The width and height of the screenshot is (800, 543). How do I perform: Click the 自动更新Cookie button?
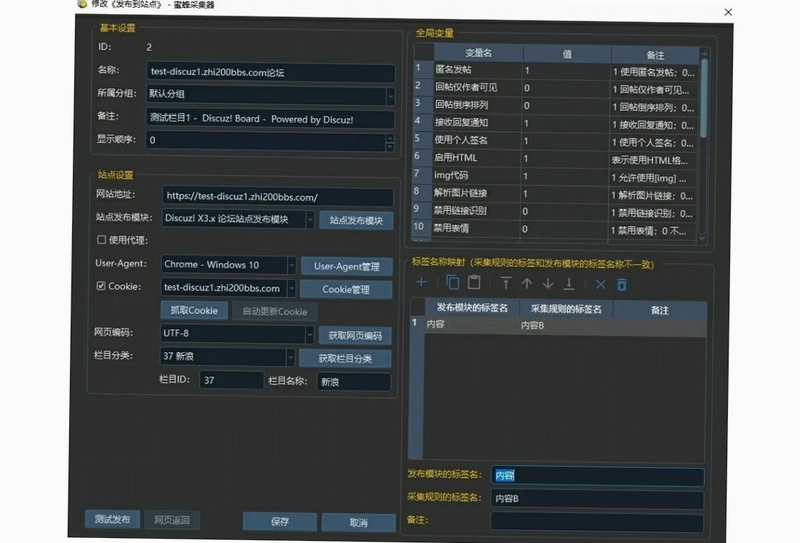click(274, 311)
